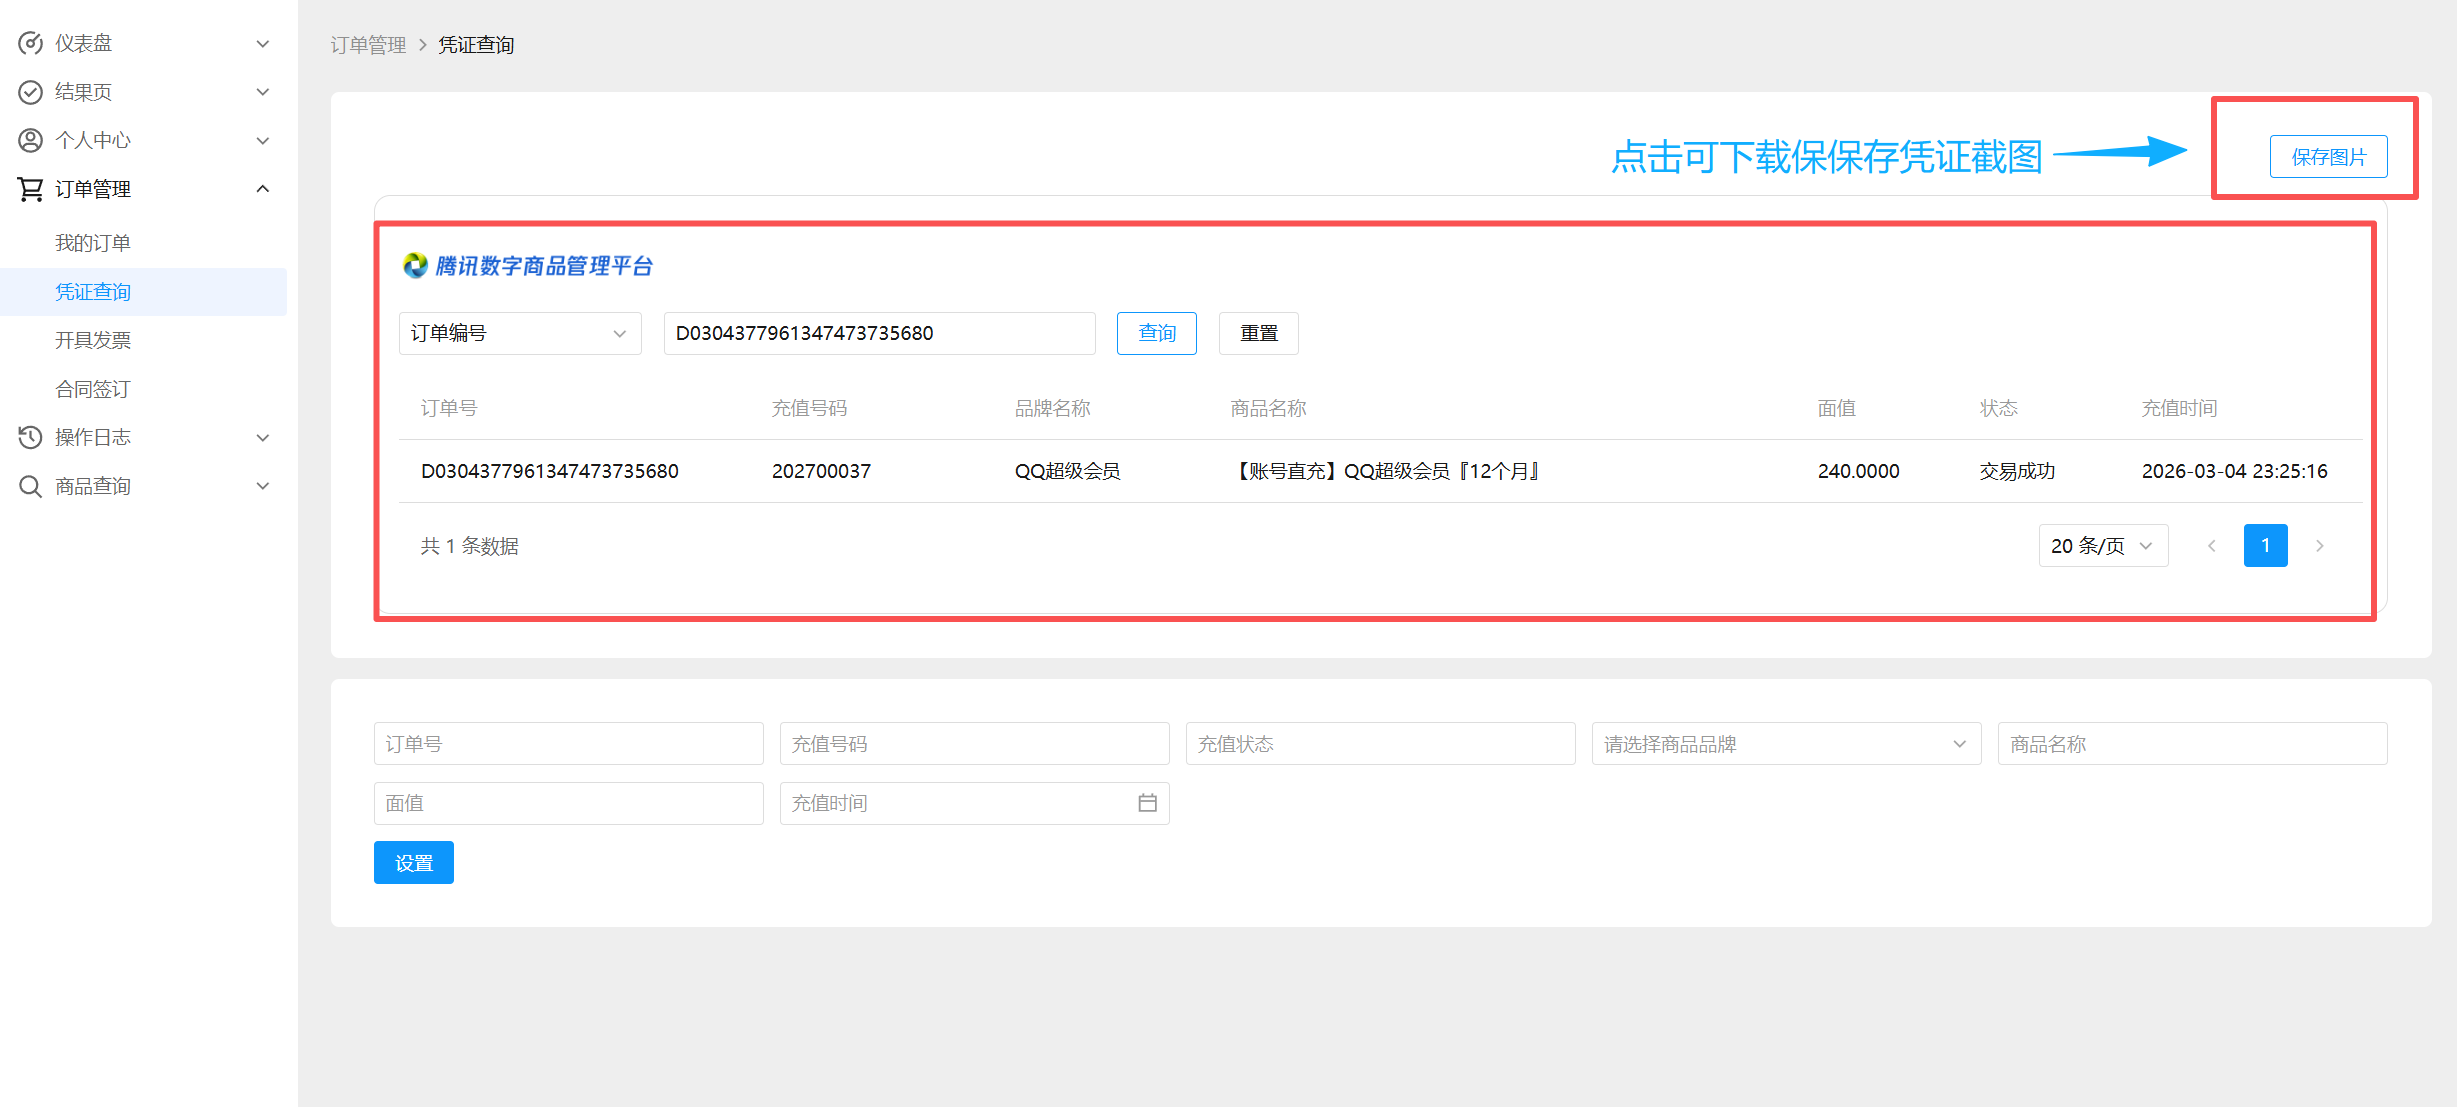Viewport: 2457px width, 1107px height.
Task: Collapse the 订单管理 menu chevron
Action: coord(263,189)
